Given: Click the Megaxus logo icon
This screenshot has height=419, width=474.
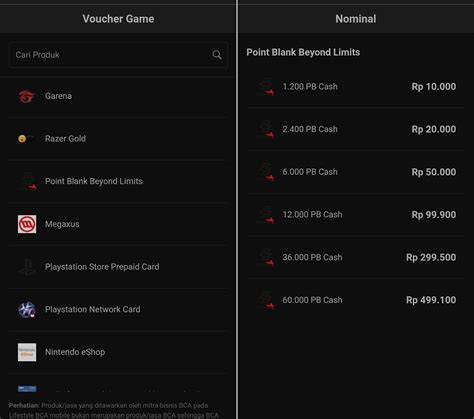Looking at the screenshot, I should coord(27,224).
